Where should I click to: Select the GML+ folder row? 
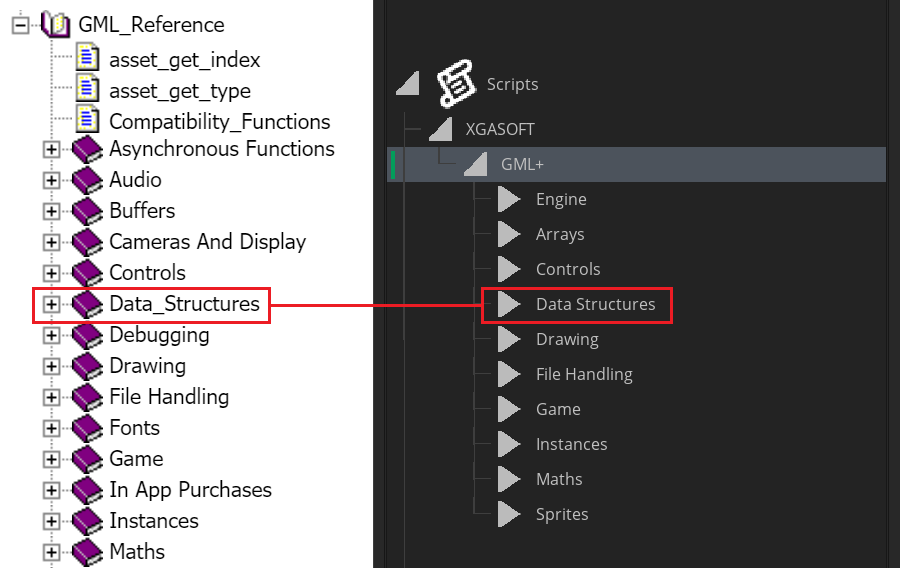click(x=637, y=165)
